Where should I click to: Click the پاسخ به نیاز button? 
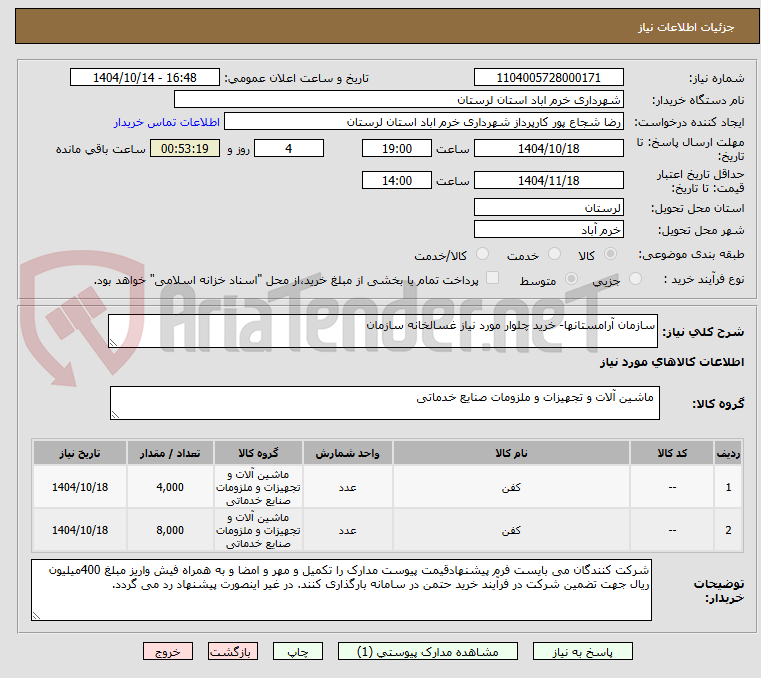tap(582, 652)
